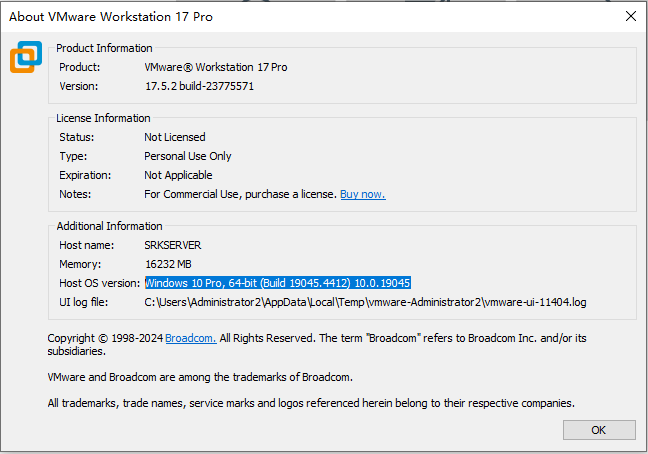Click the dialog title About VMware Workstation 17 Pro
648x454 pixels.
tap(111, 17)
